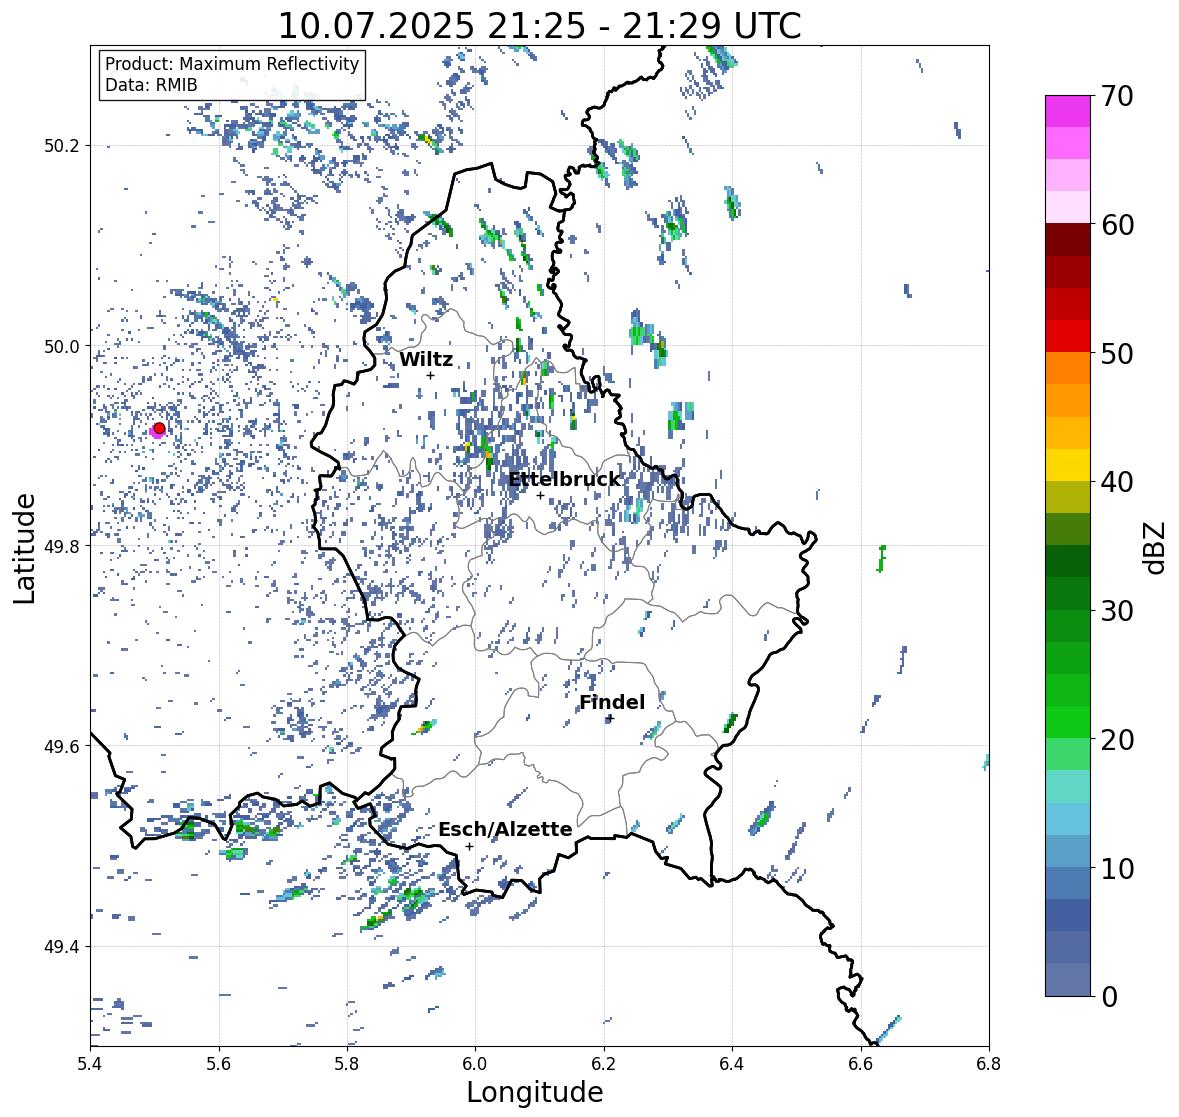Click the latitude tick 50.0
This screenshot has width=1179, height=1117.
point(62,347)
